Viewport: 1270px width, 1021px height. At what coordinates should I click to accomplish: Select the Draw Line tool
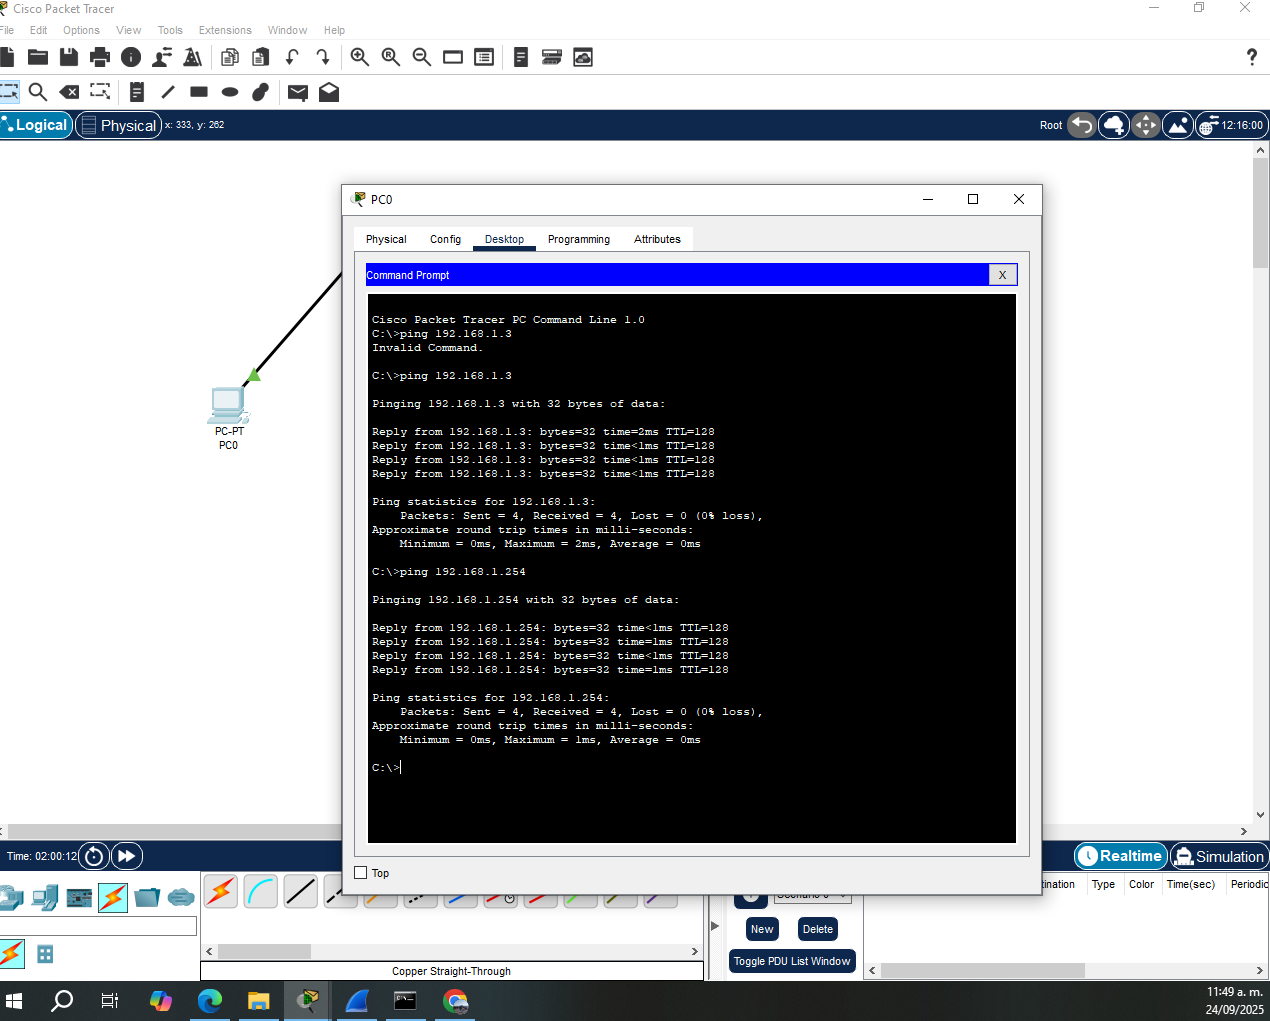168,92
